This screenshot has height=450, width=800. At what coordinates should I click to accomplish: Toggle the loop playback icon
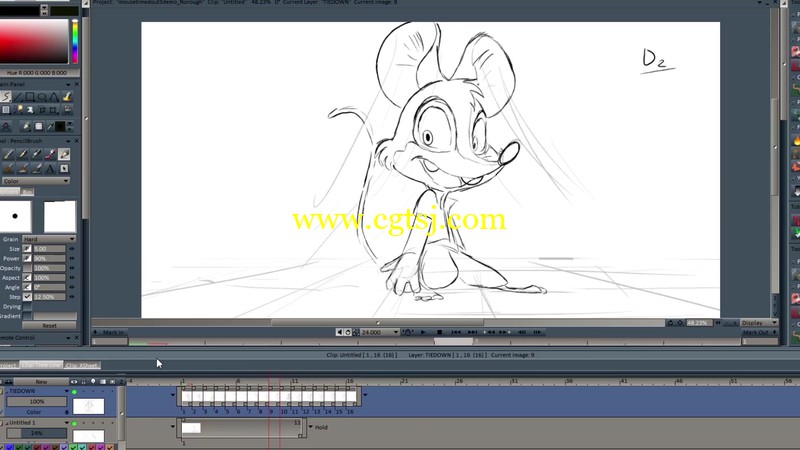(x=348, y=332)
